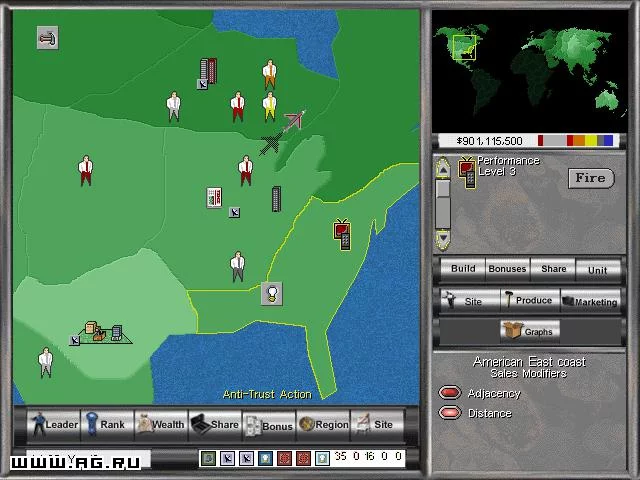Click the first satellite dish icon in status bar

pos(228,458)
